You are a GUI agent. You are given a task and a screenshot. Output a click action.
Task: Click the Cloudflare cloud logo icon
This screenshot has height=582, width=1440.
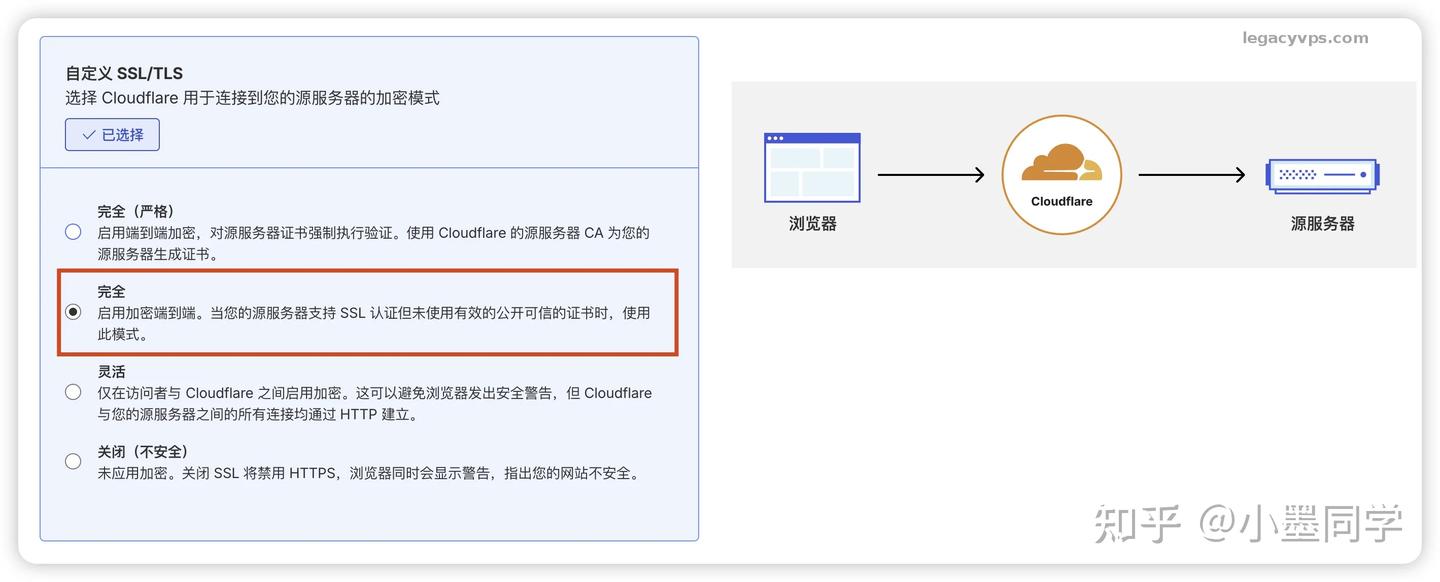(1062, 162)
